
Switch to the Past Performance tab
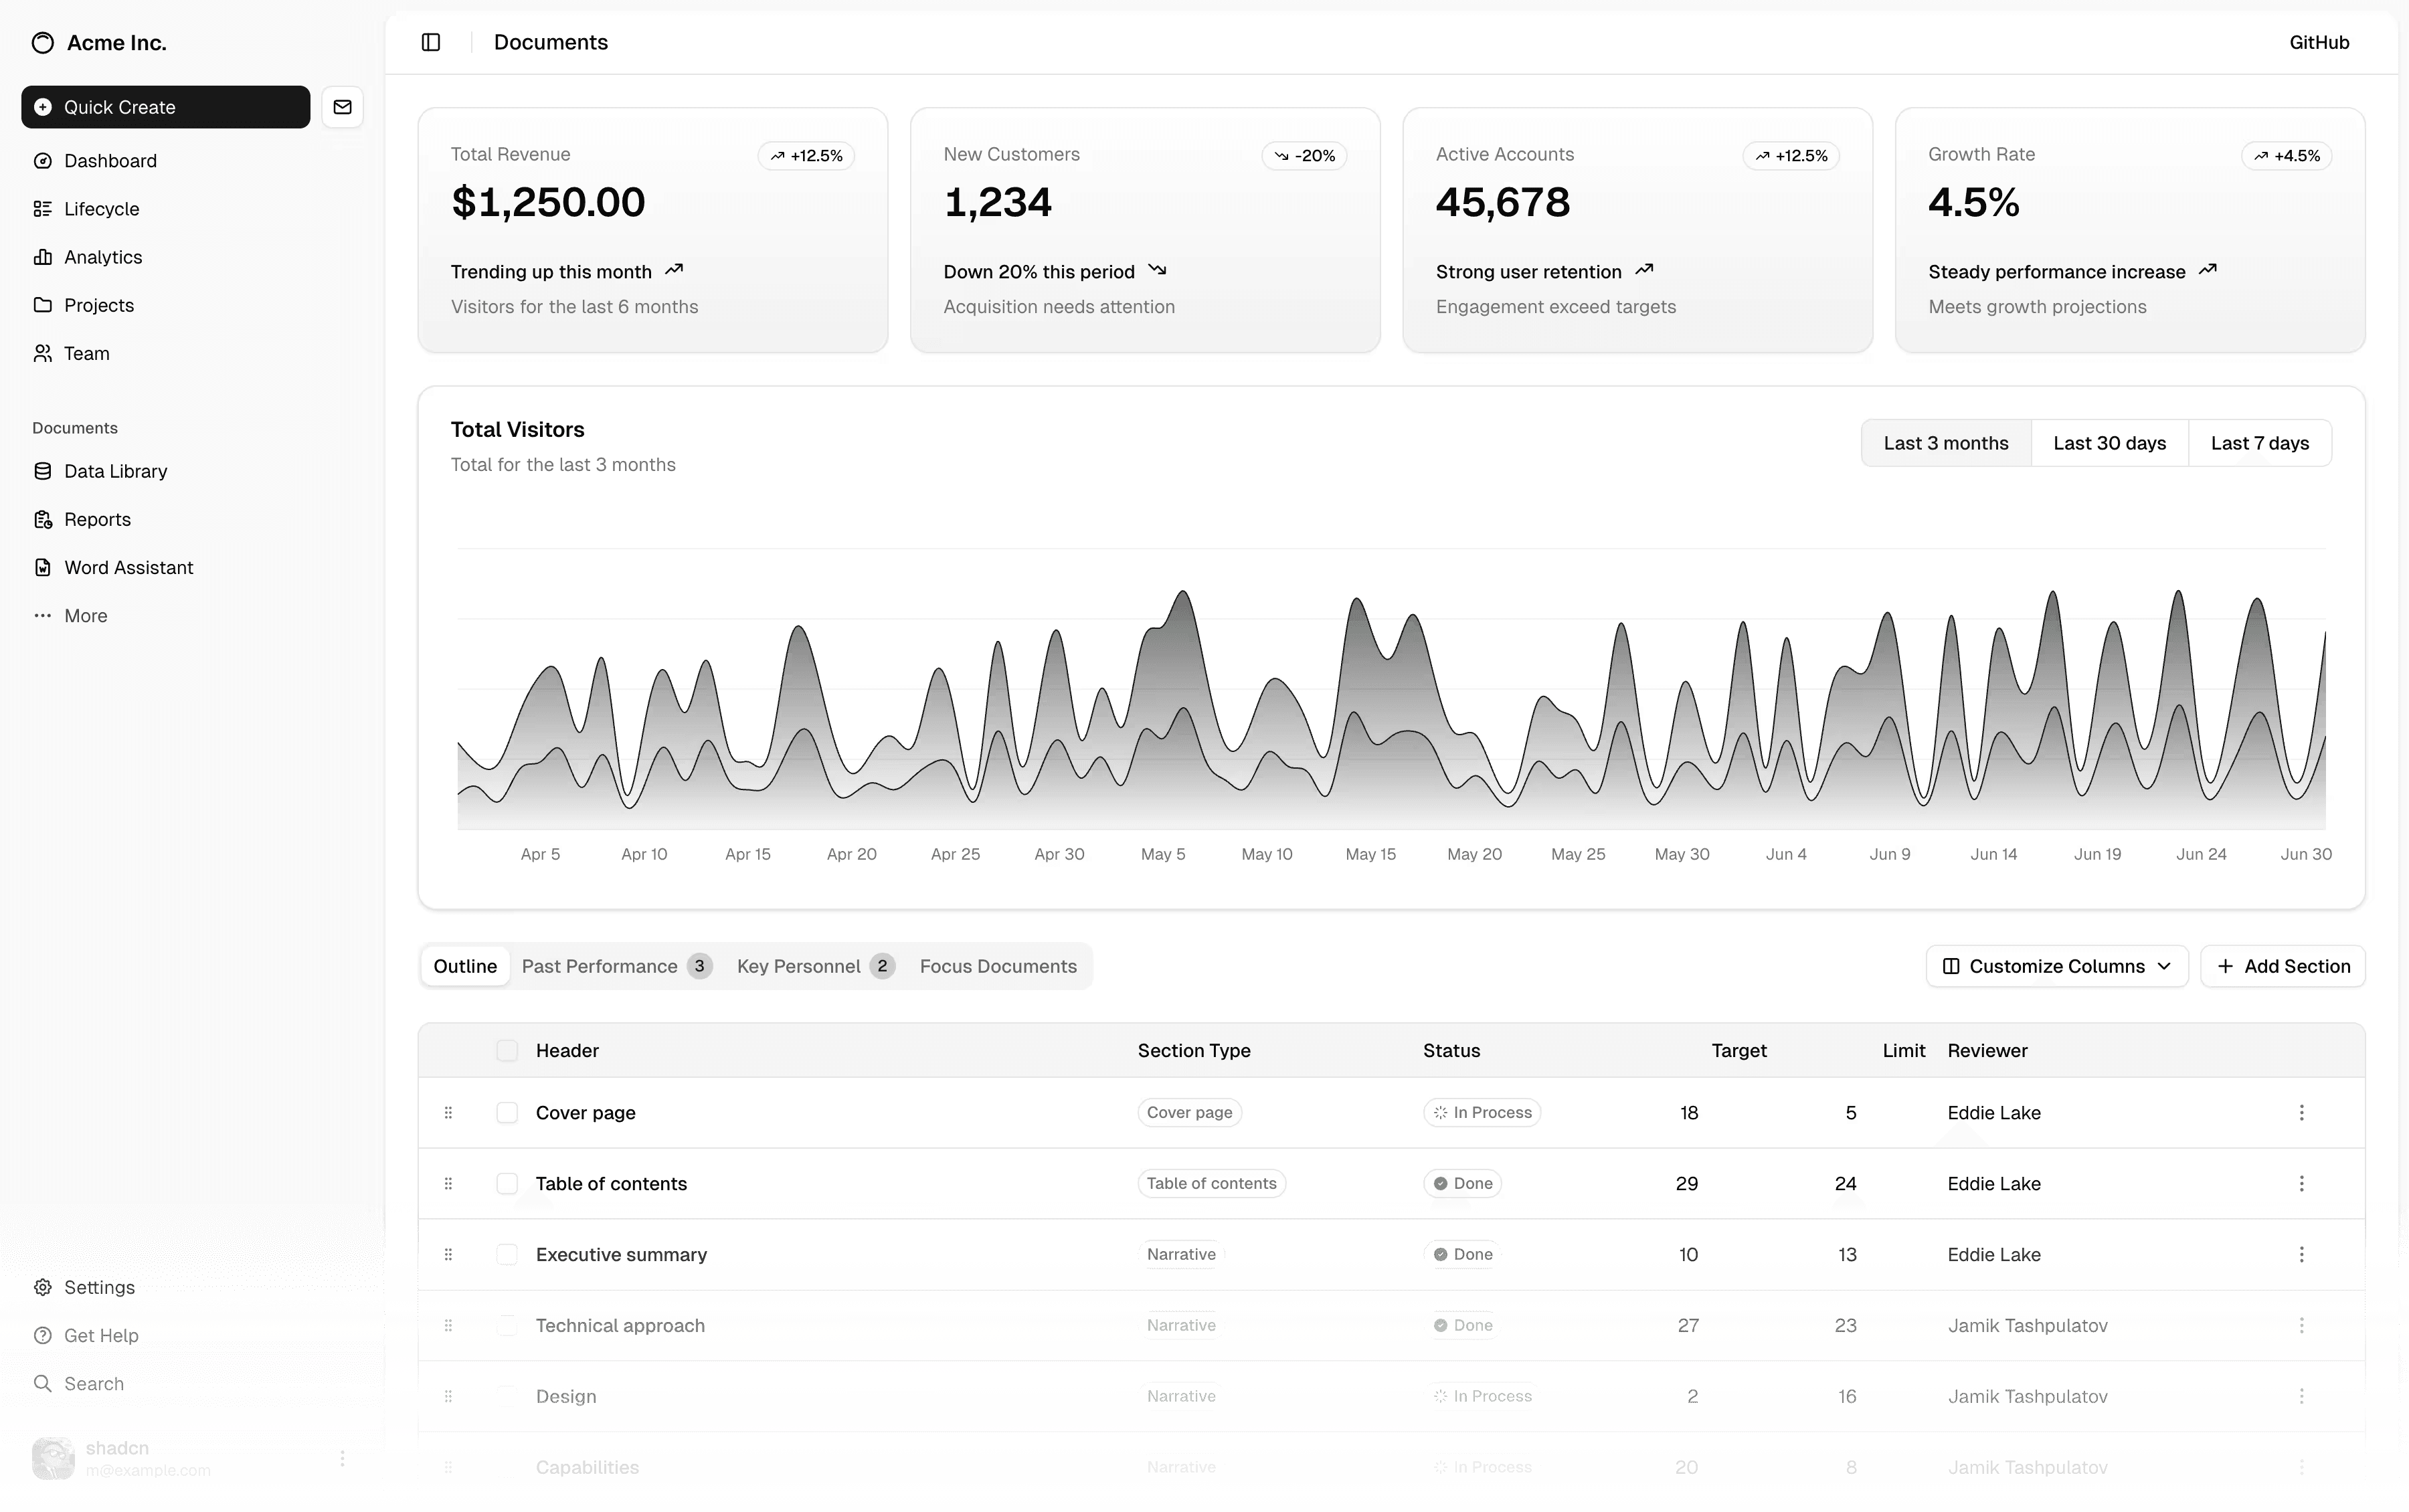614,966
